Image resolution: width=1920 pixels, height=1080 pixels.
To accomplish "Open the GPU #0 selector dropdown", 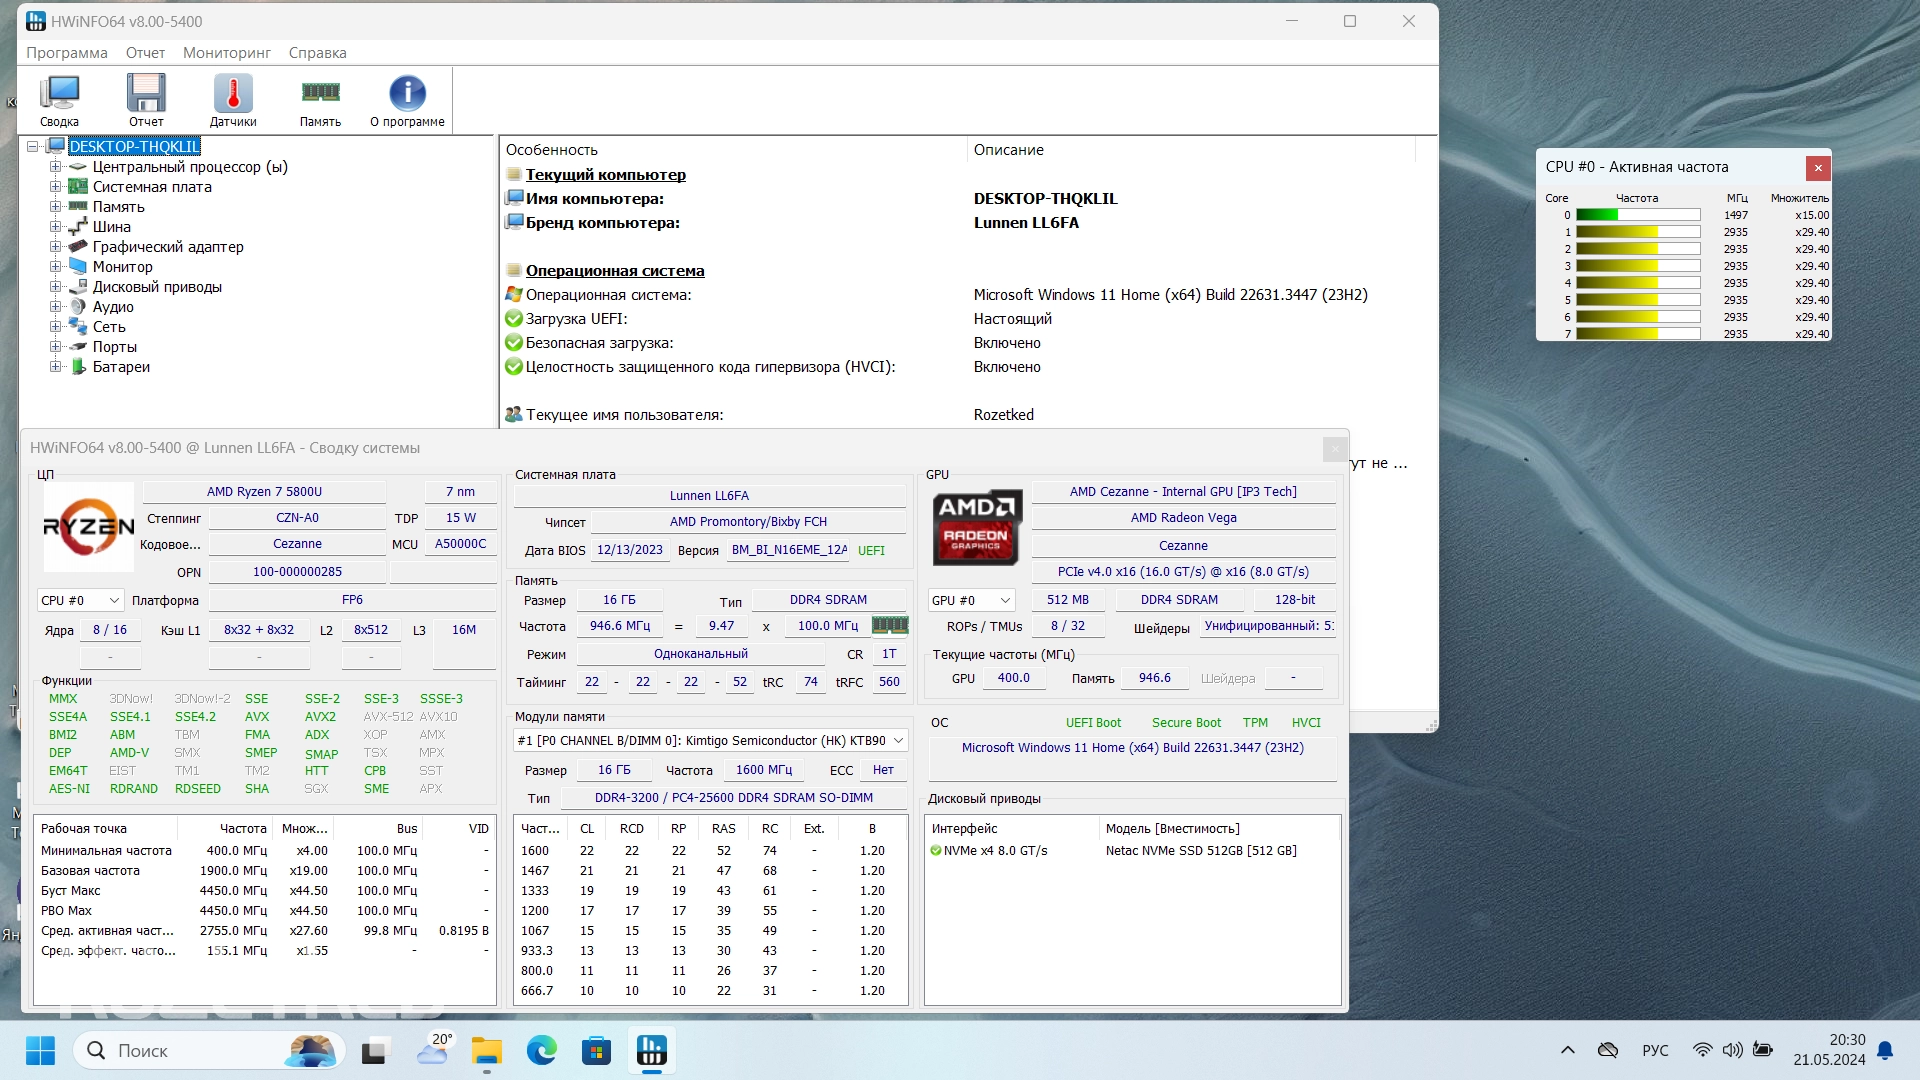I will click(972, 600).
